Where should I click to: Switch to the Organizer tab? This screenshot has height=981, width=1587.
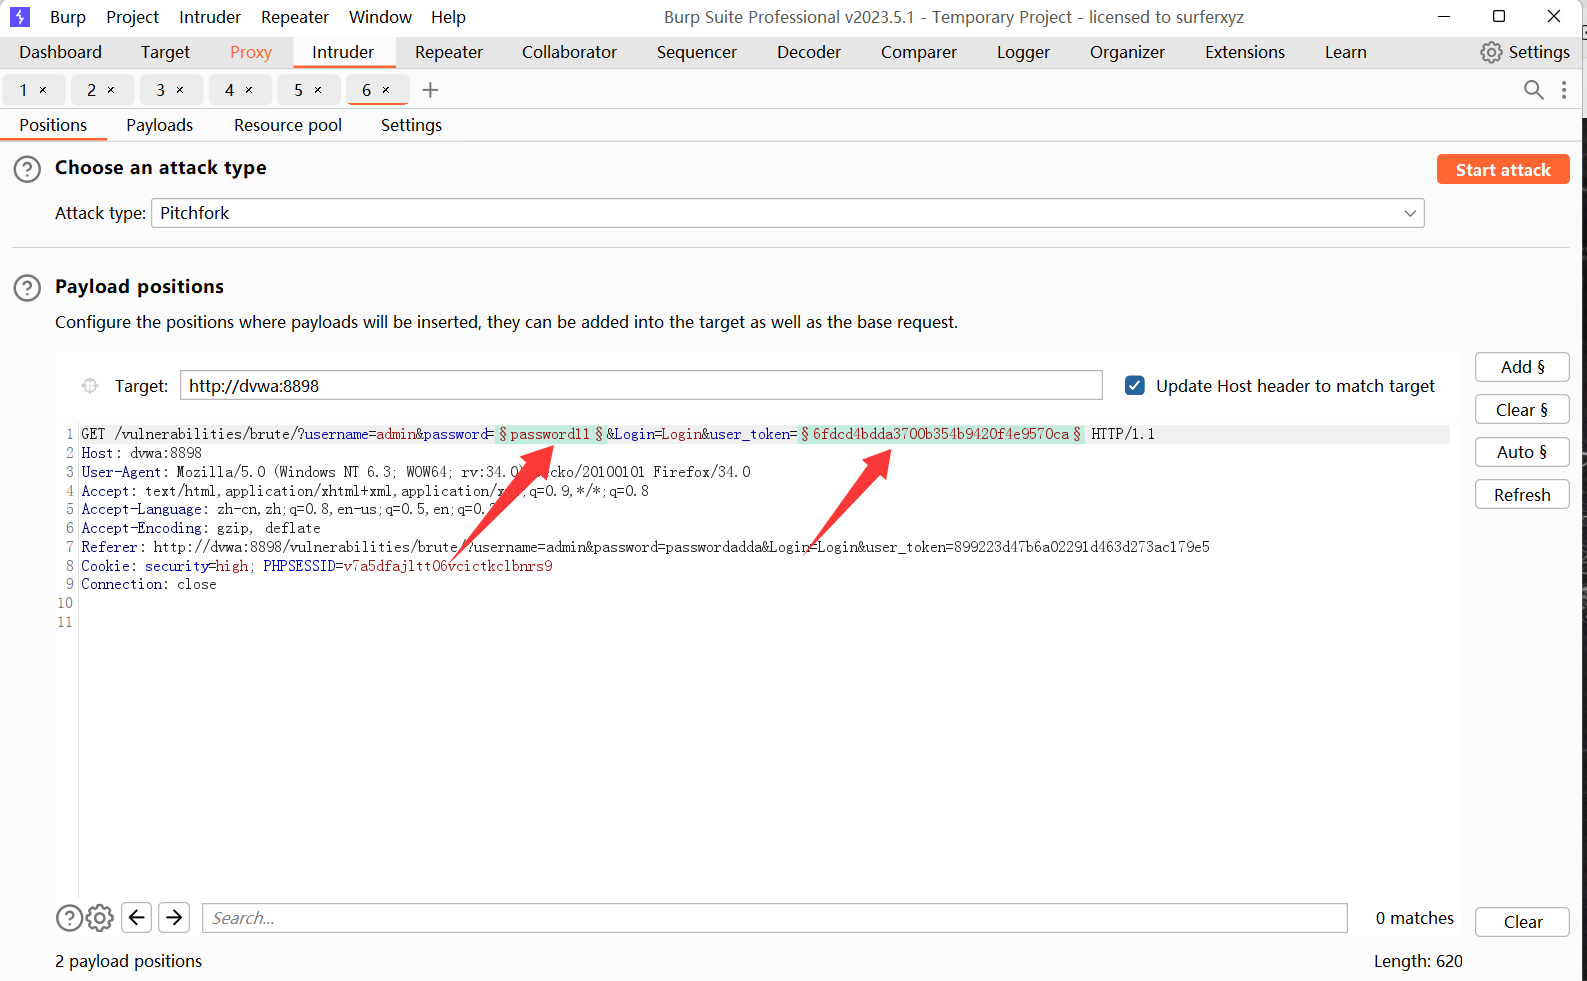(1127, 52)
